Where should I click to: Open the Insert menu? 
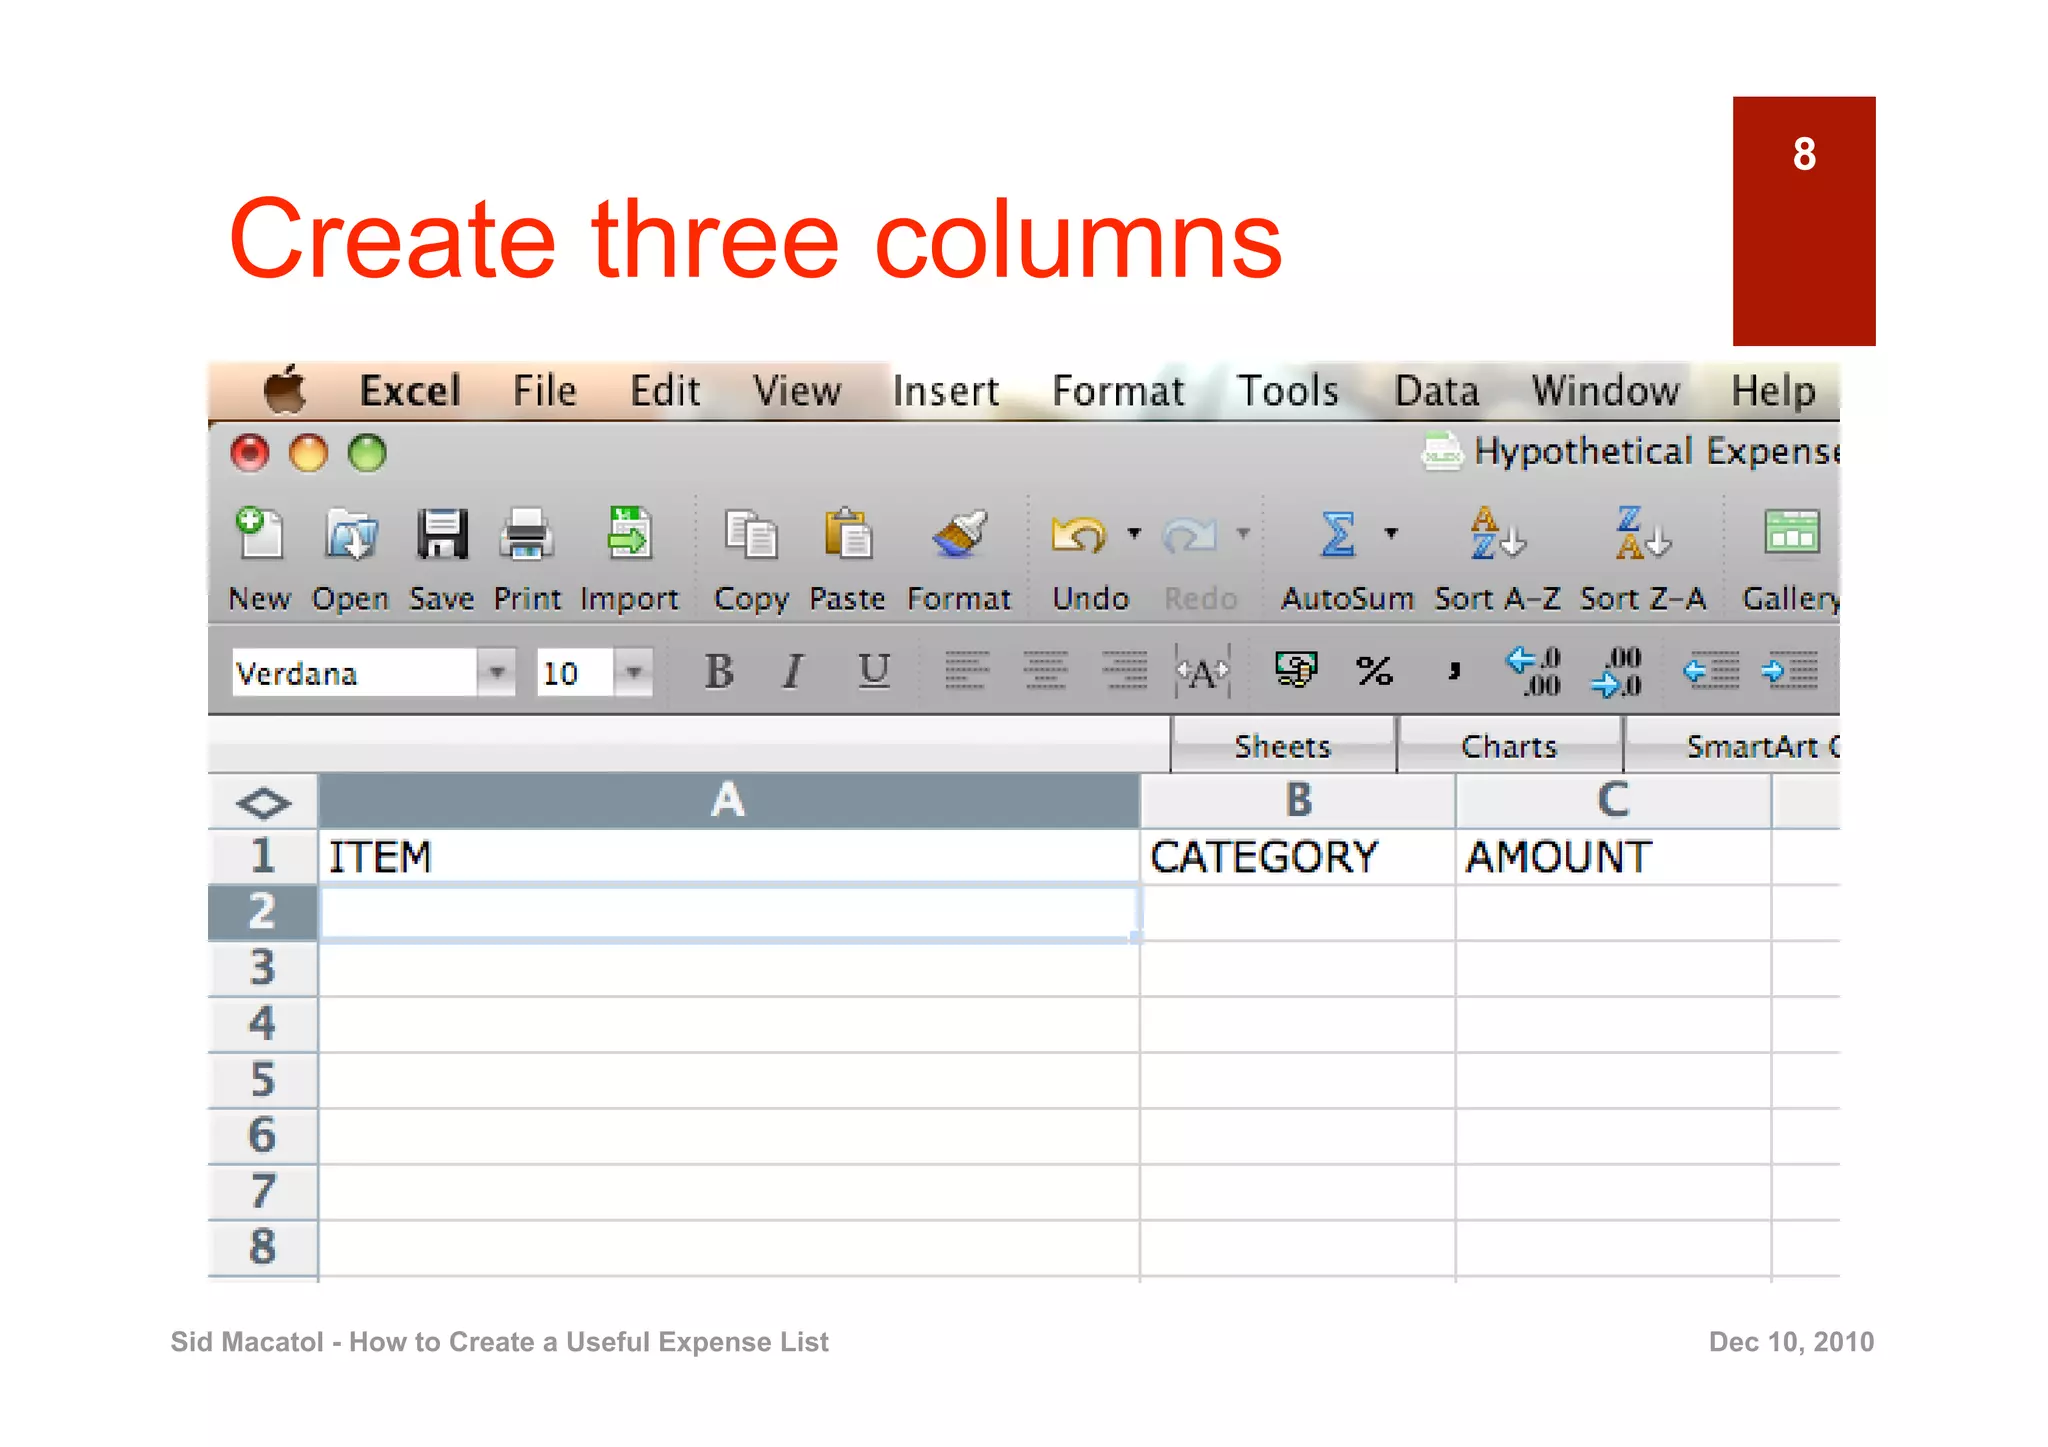pos(946,390)
